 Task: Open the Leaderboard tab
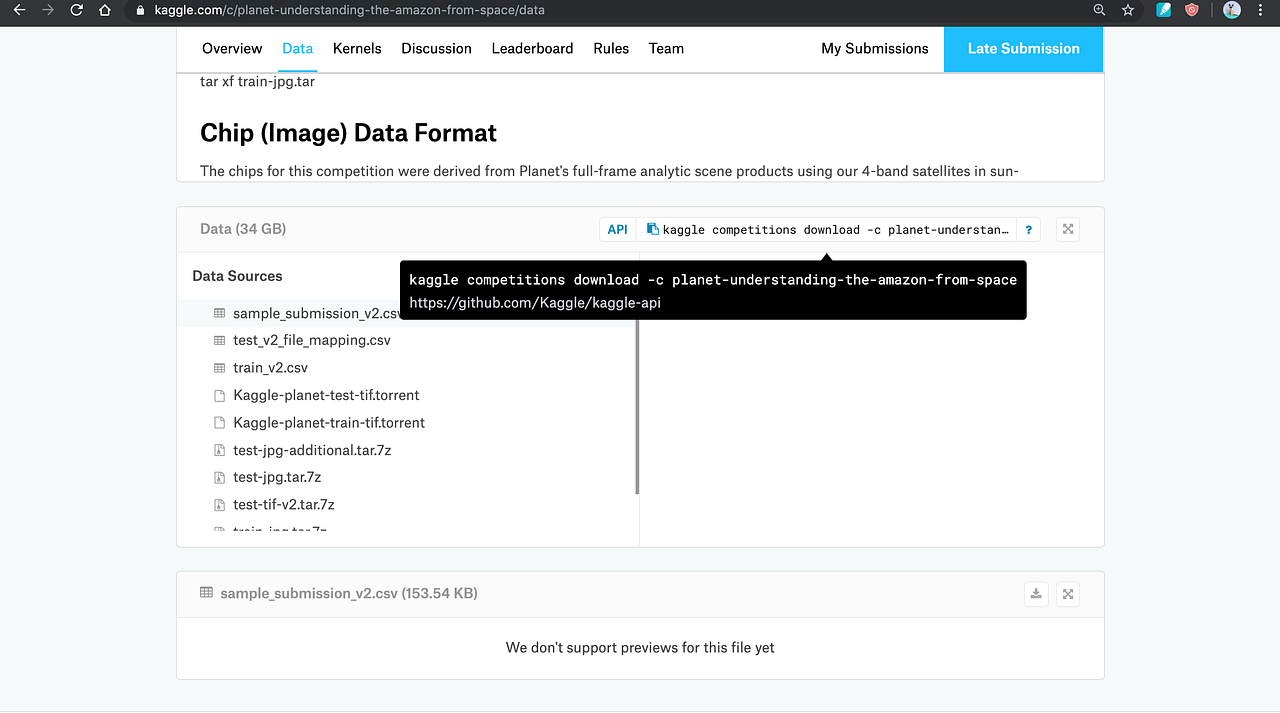point(532,48)
